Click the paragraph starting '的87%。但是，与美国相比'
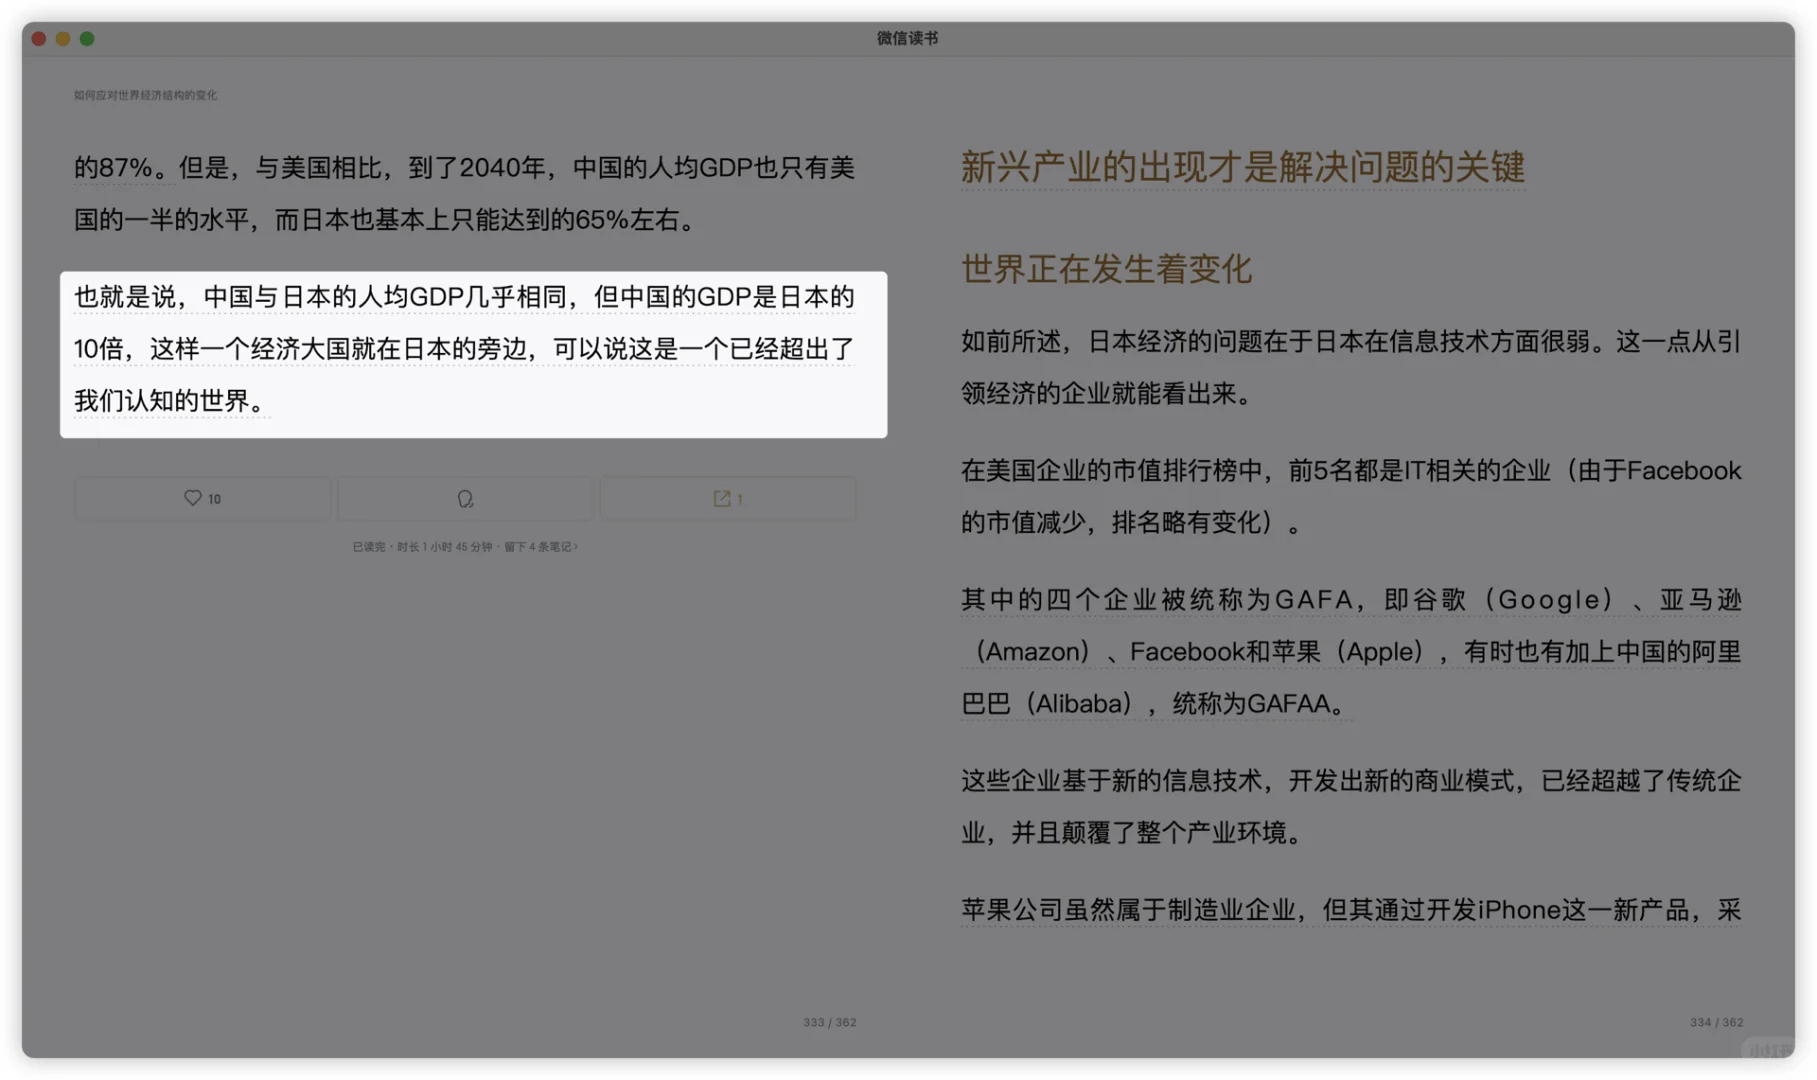This screenshot has width=1817, height=1080. [465, 193]
